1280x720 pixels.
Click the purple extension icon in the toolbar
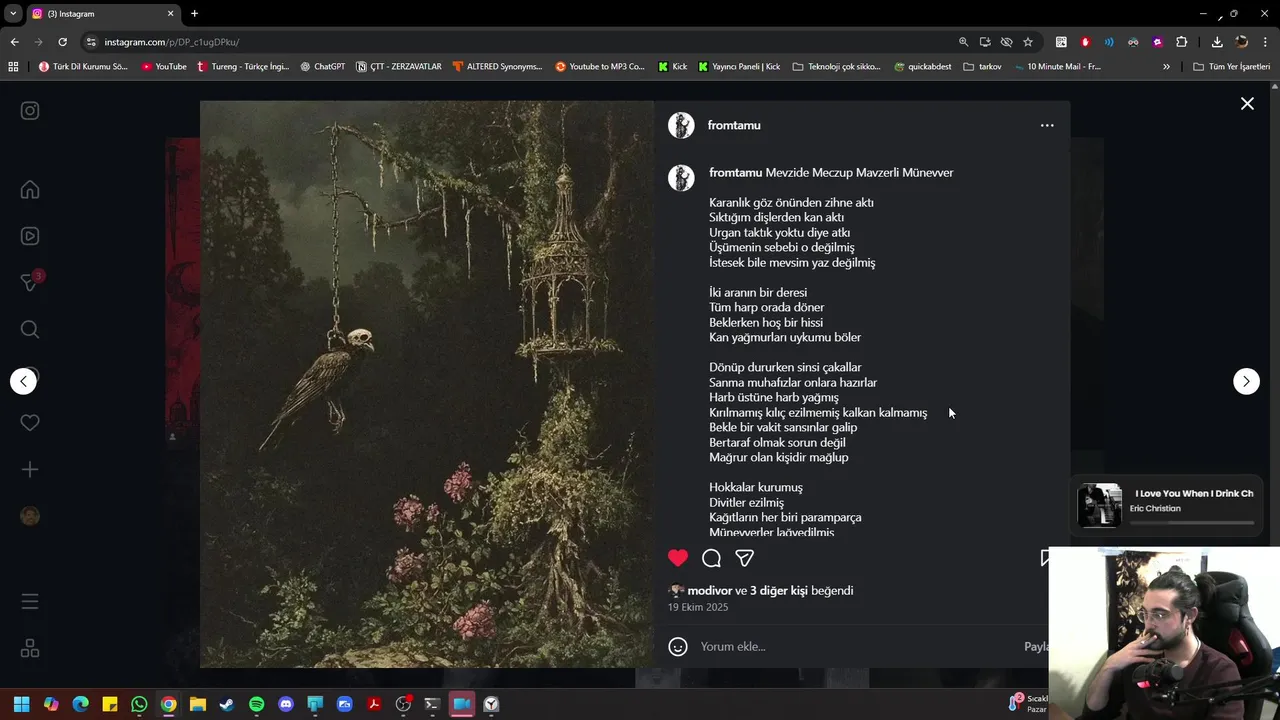pyautogui.click(x=1158, y=42)
